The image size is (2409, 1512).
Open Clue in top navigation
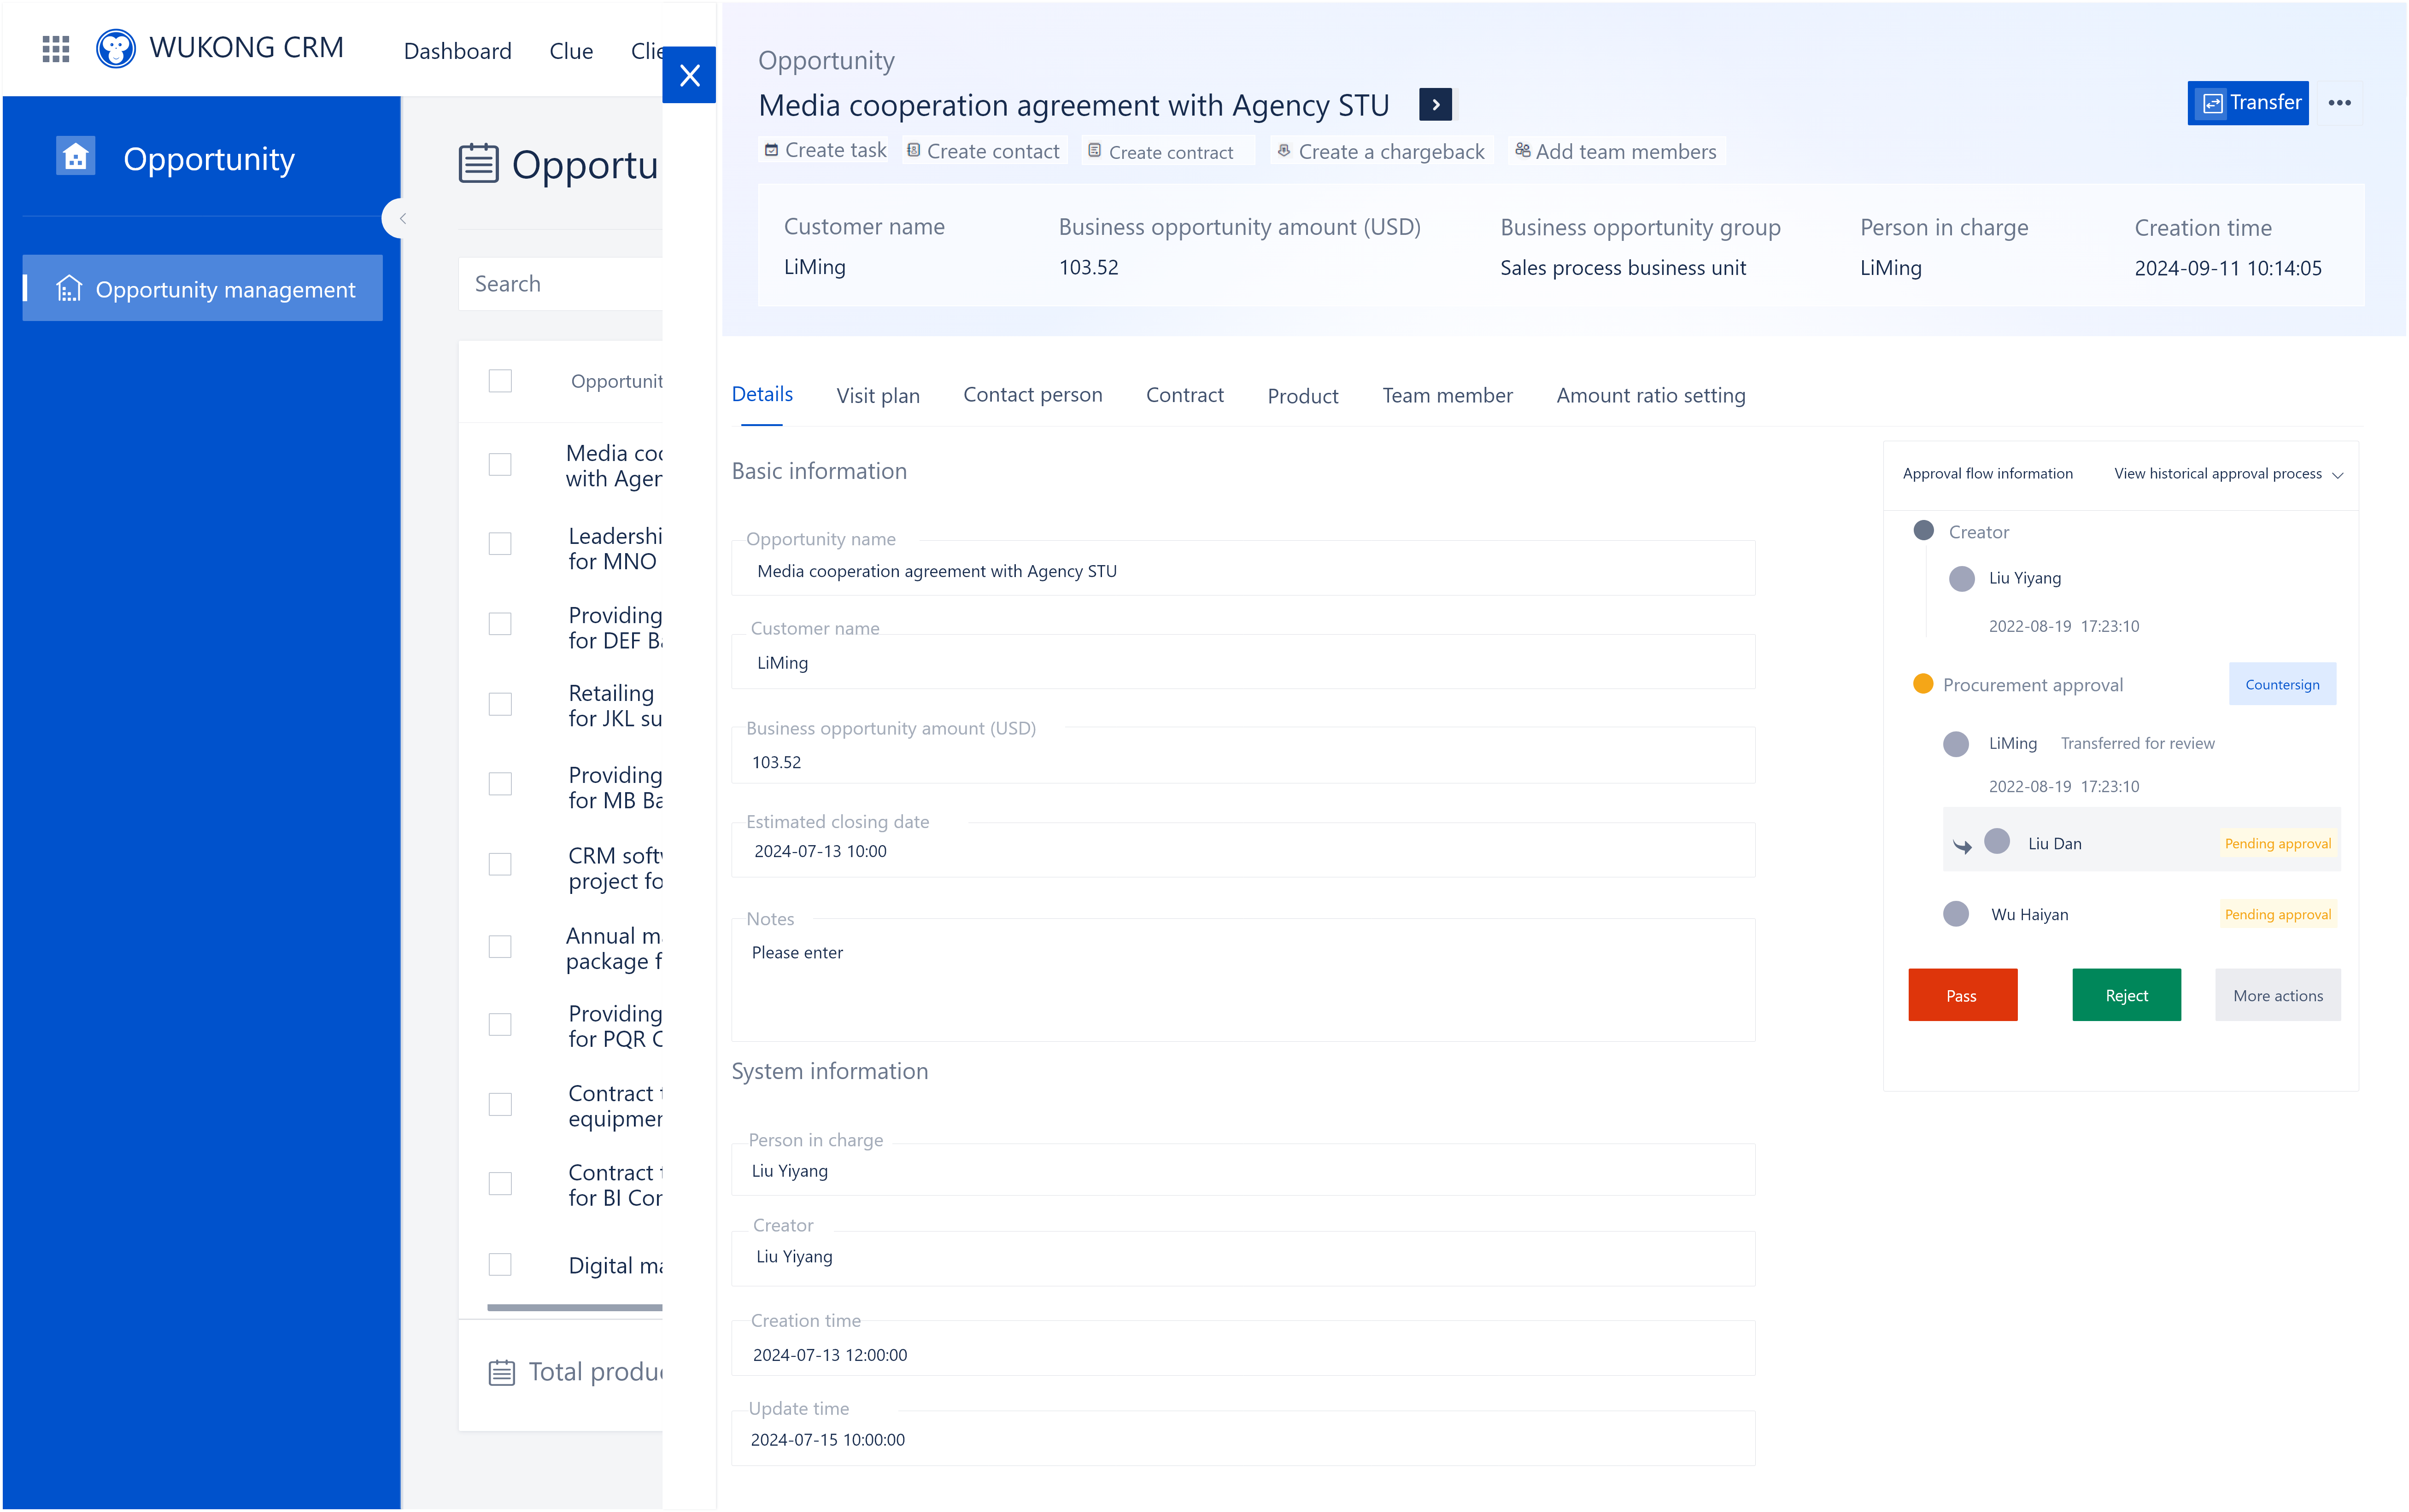click(x=571, y=50)
